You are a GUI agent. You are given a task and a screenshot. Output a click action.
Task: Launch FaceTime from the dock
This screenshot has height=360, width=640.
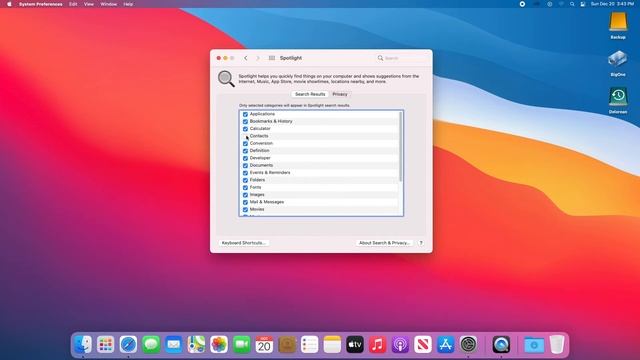[242, 345]
